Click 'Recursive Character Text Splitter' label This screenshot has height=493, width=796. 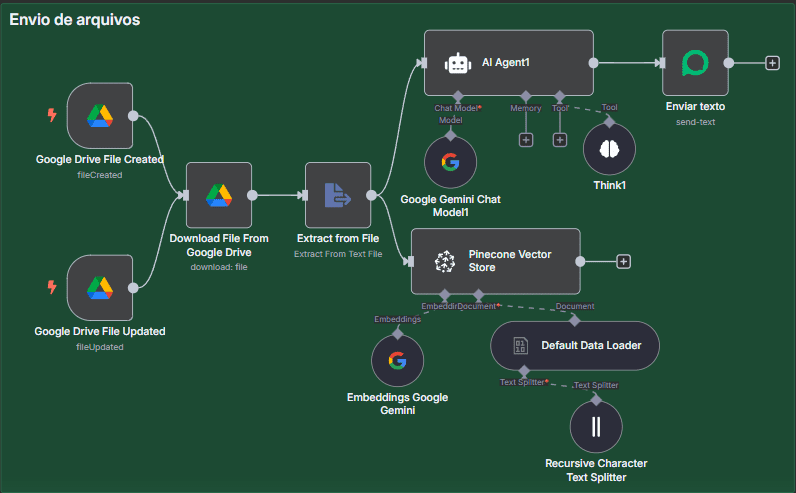coord(596,470)
